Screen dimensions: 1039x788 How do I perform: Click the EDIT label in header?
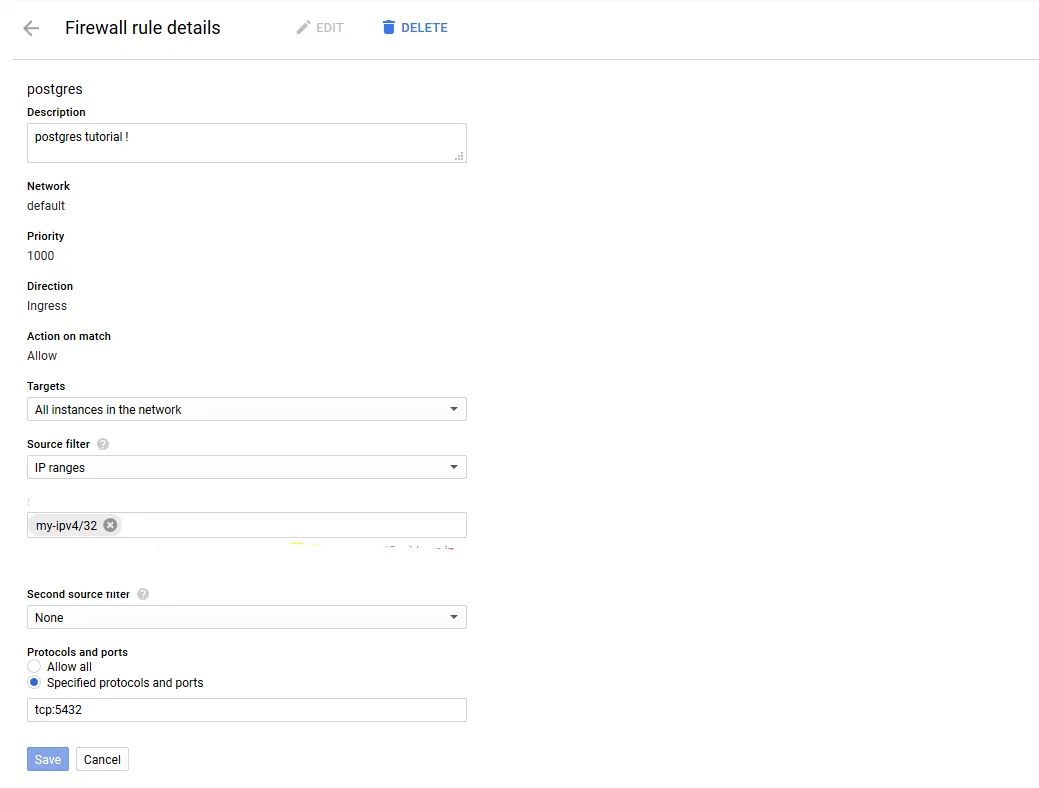coord(330,28)
